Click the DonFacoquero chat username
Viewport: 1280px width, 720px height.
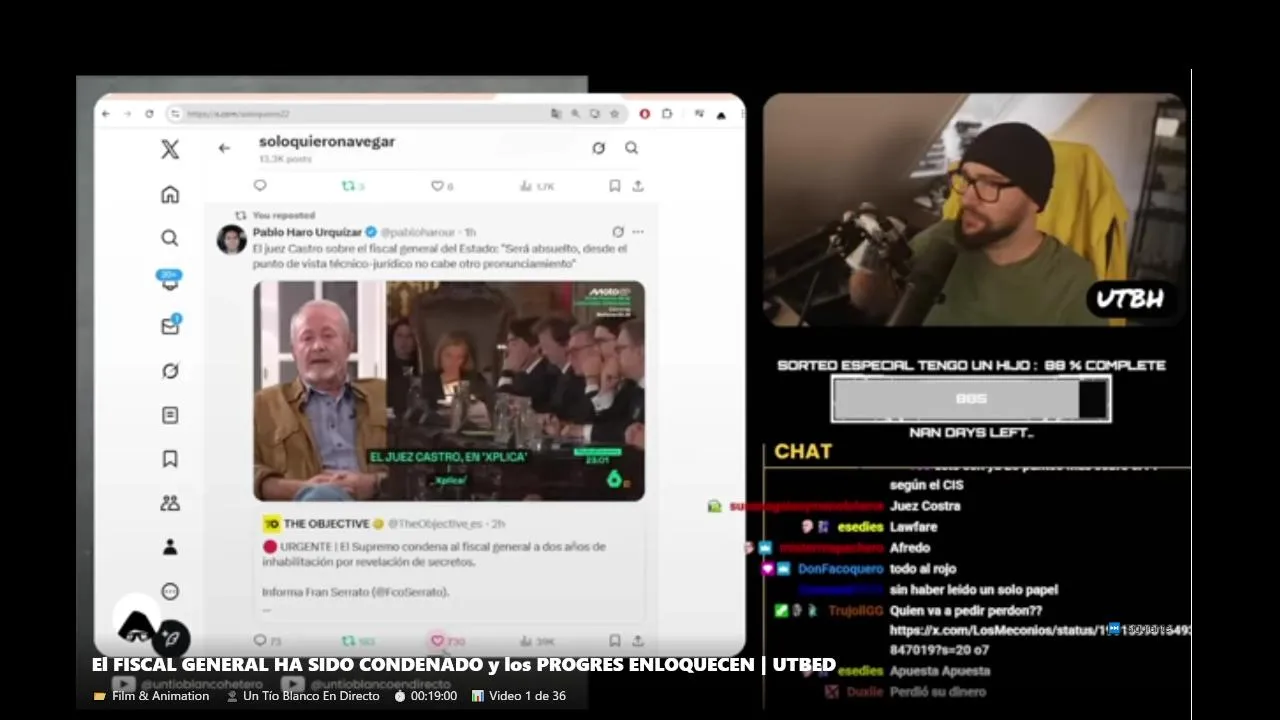[840, 569]
